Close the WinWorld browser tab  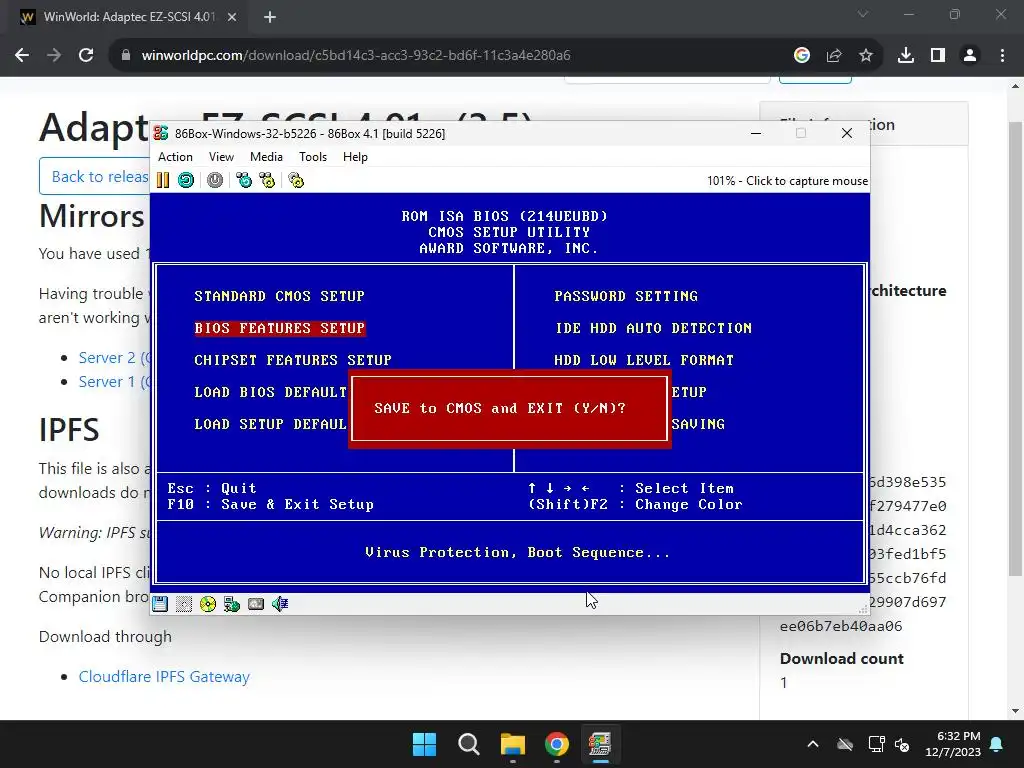[232, 17]
